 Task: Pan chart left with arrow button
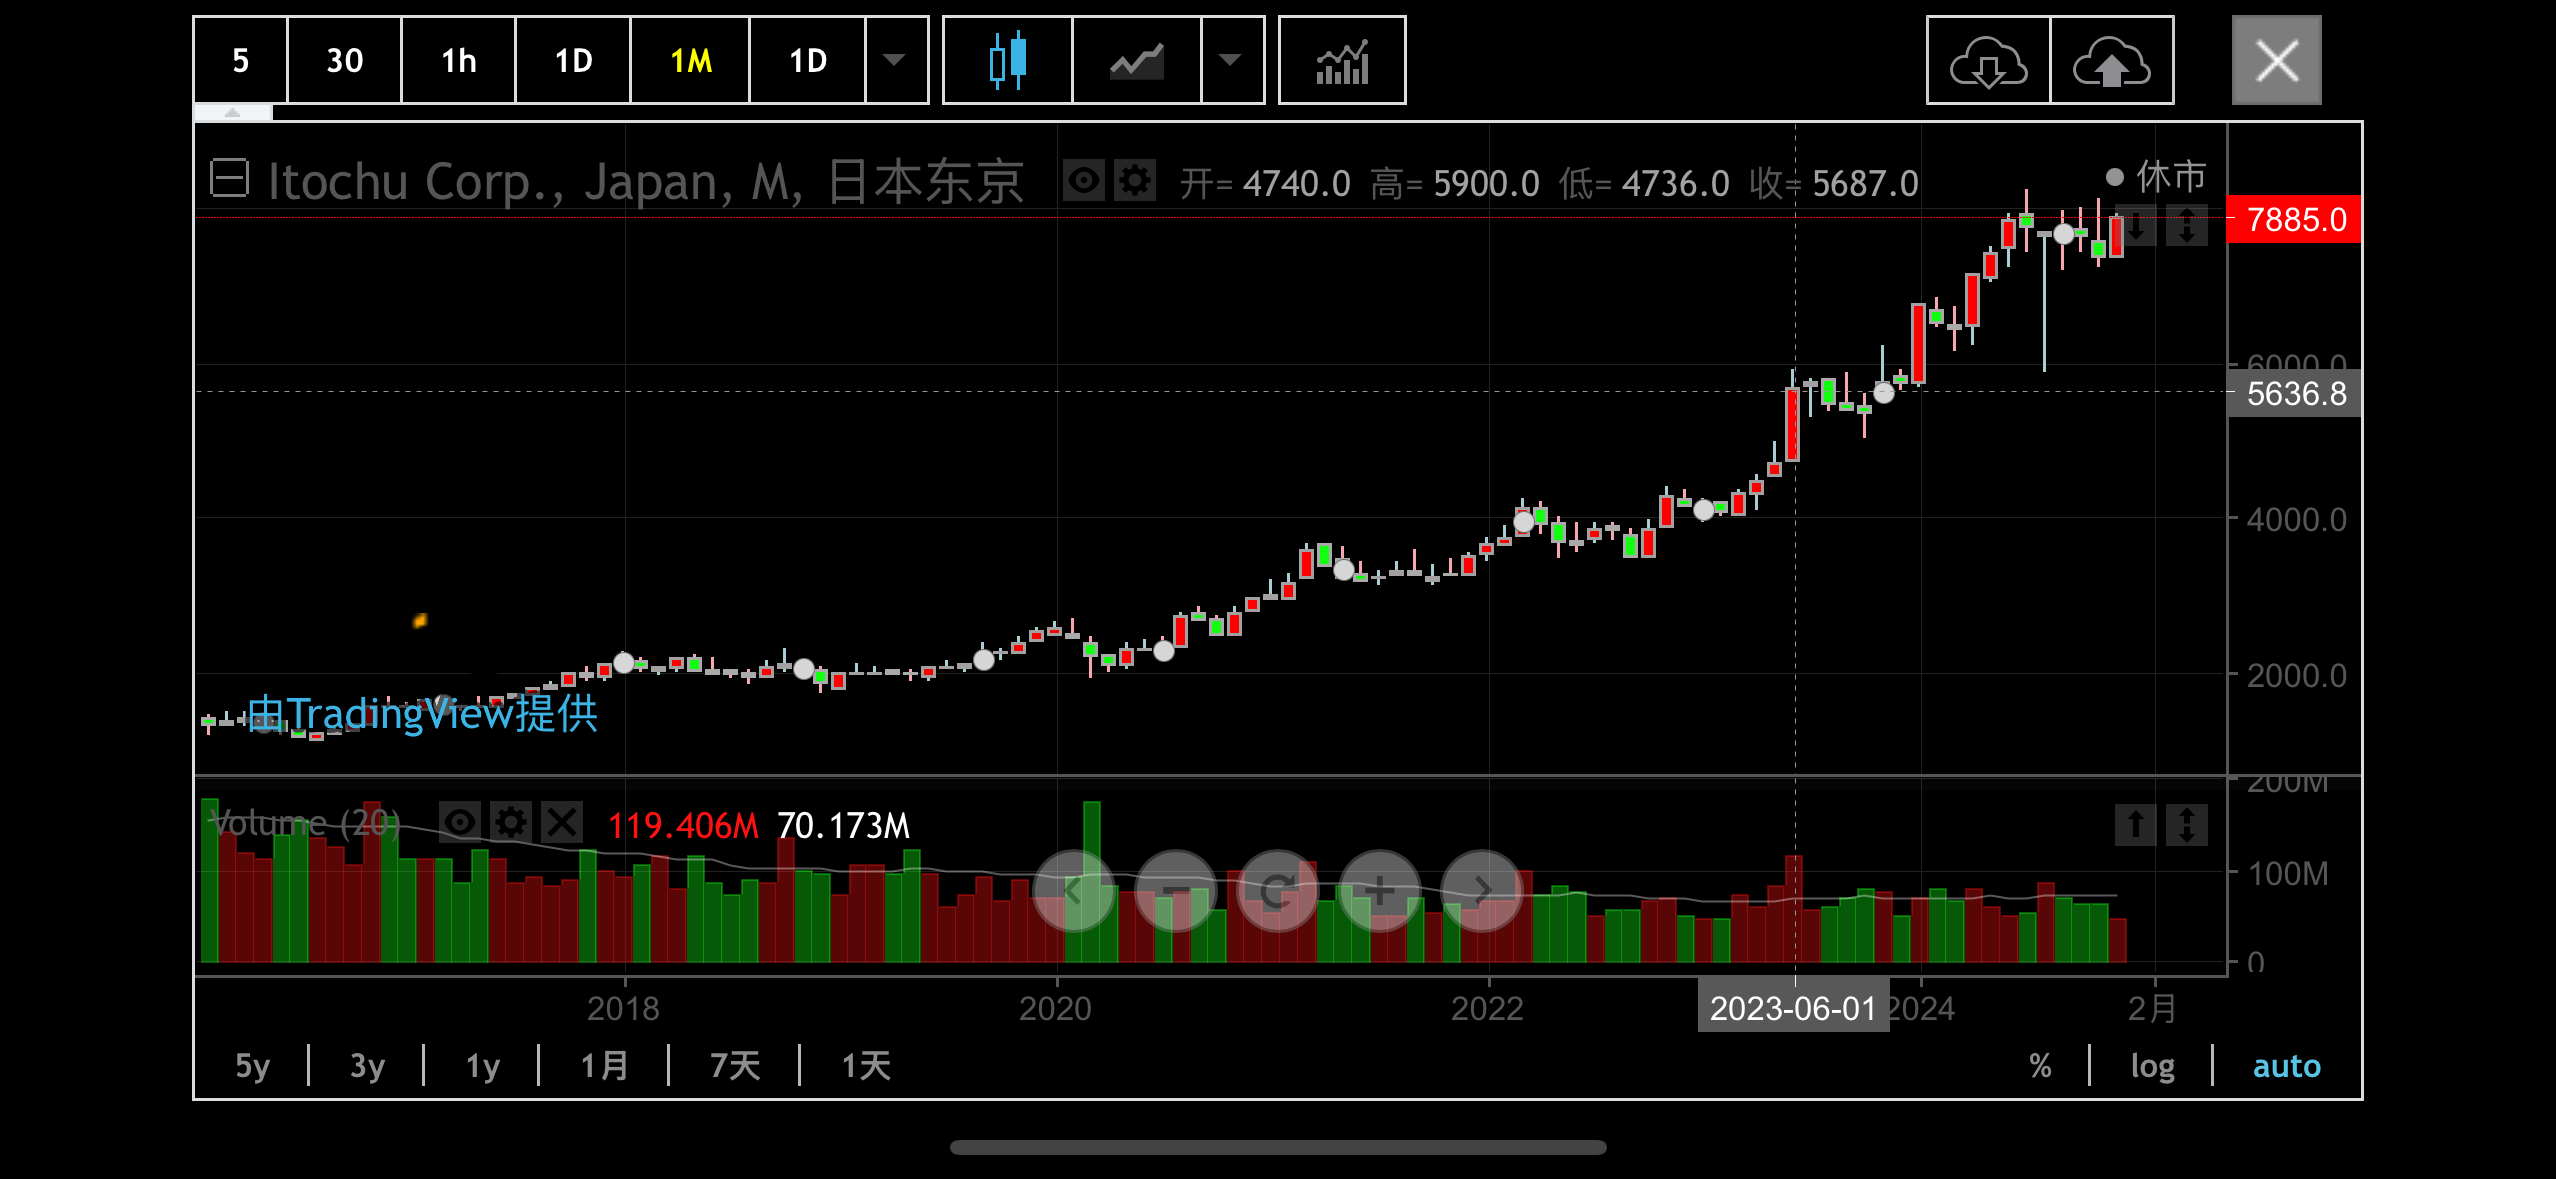click(1074, 890)
